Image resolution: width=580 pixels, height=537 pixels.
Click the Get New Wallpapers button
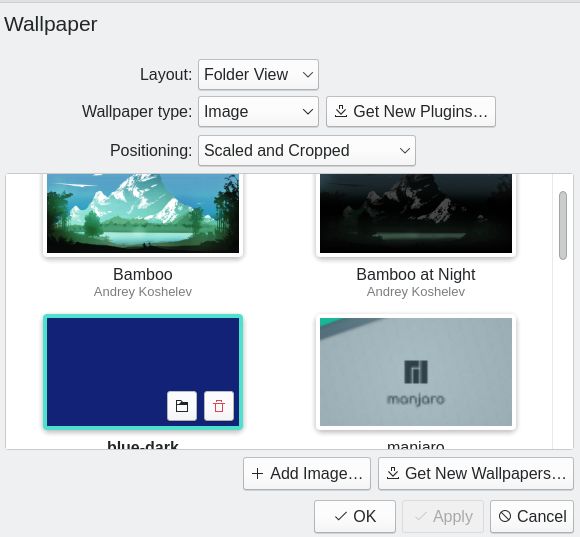(476, 473)
